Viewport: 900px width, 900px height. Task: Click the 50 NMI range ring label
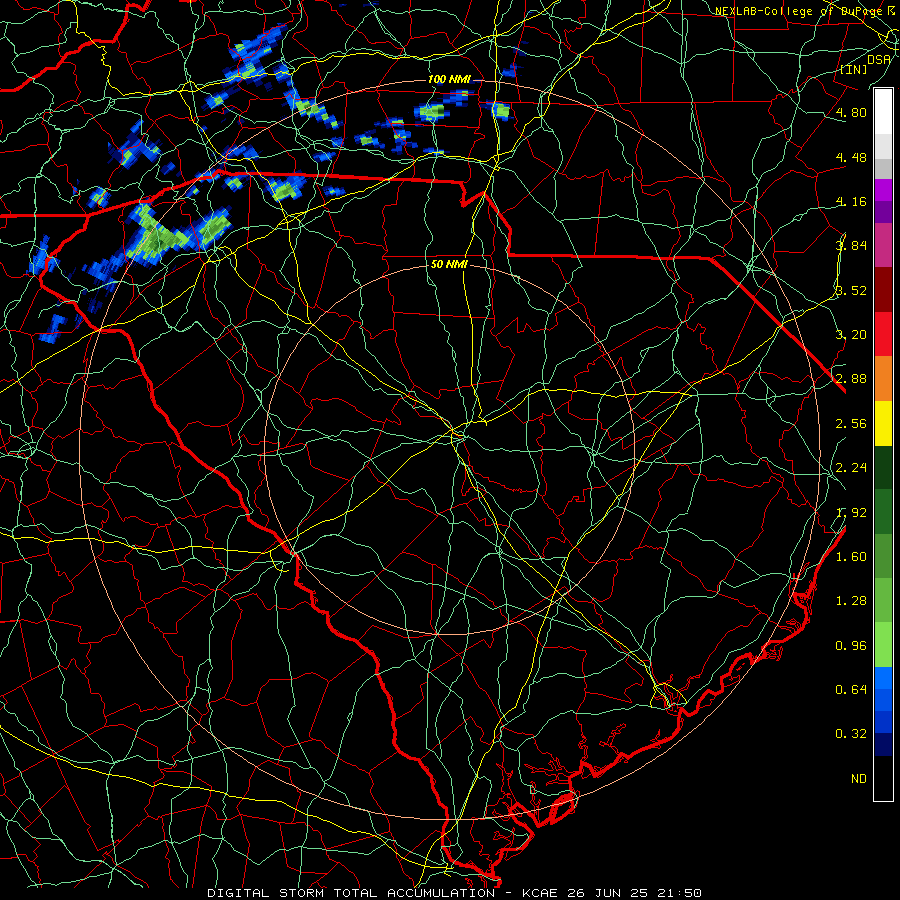click(449, 264)
